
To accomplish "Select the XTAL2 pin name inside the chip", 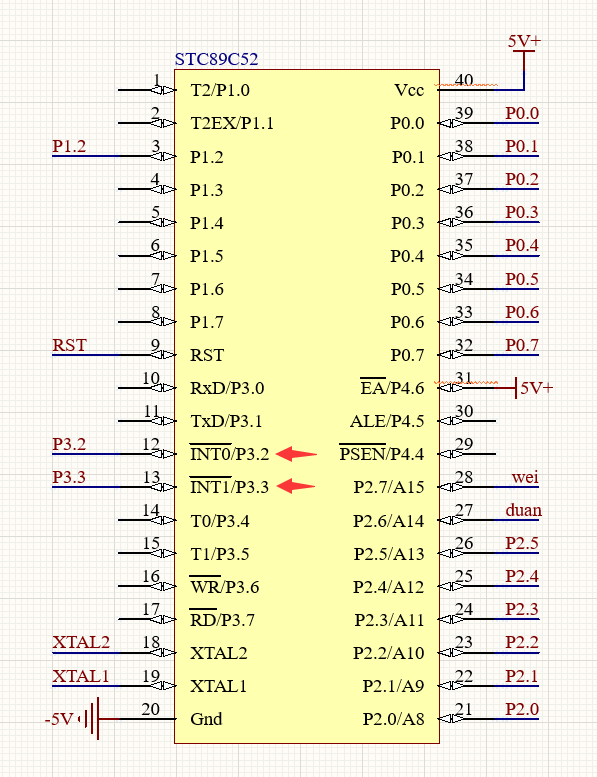I will tap(218, 653).
